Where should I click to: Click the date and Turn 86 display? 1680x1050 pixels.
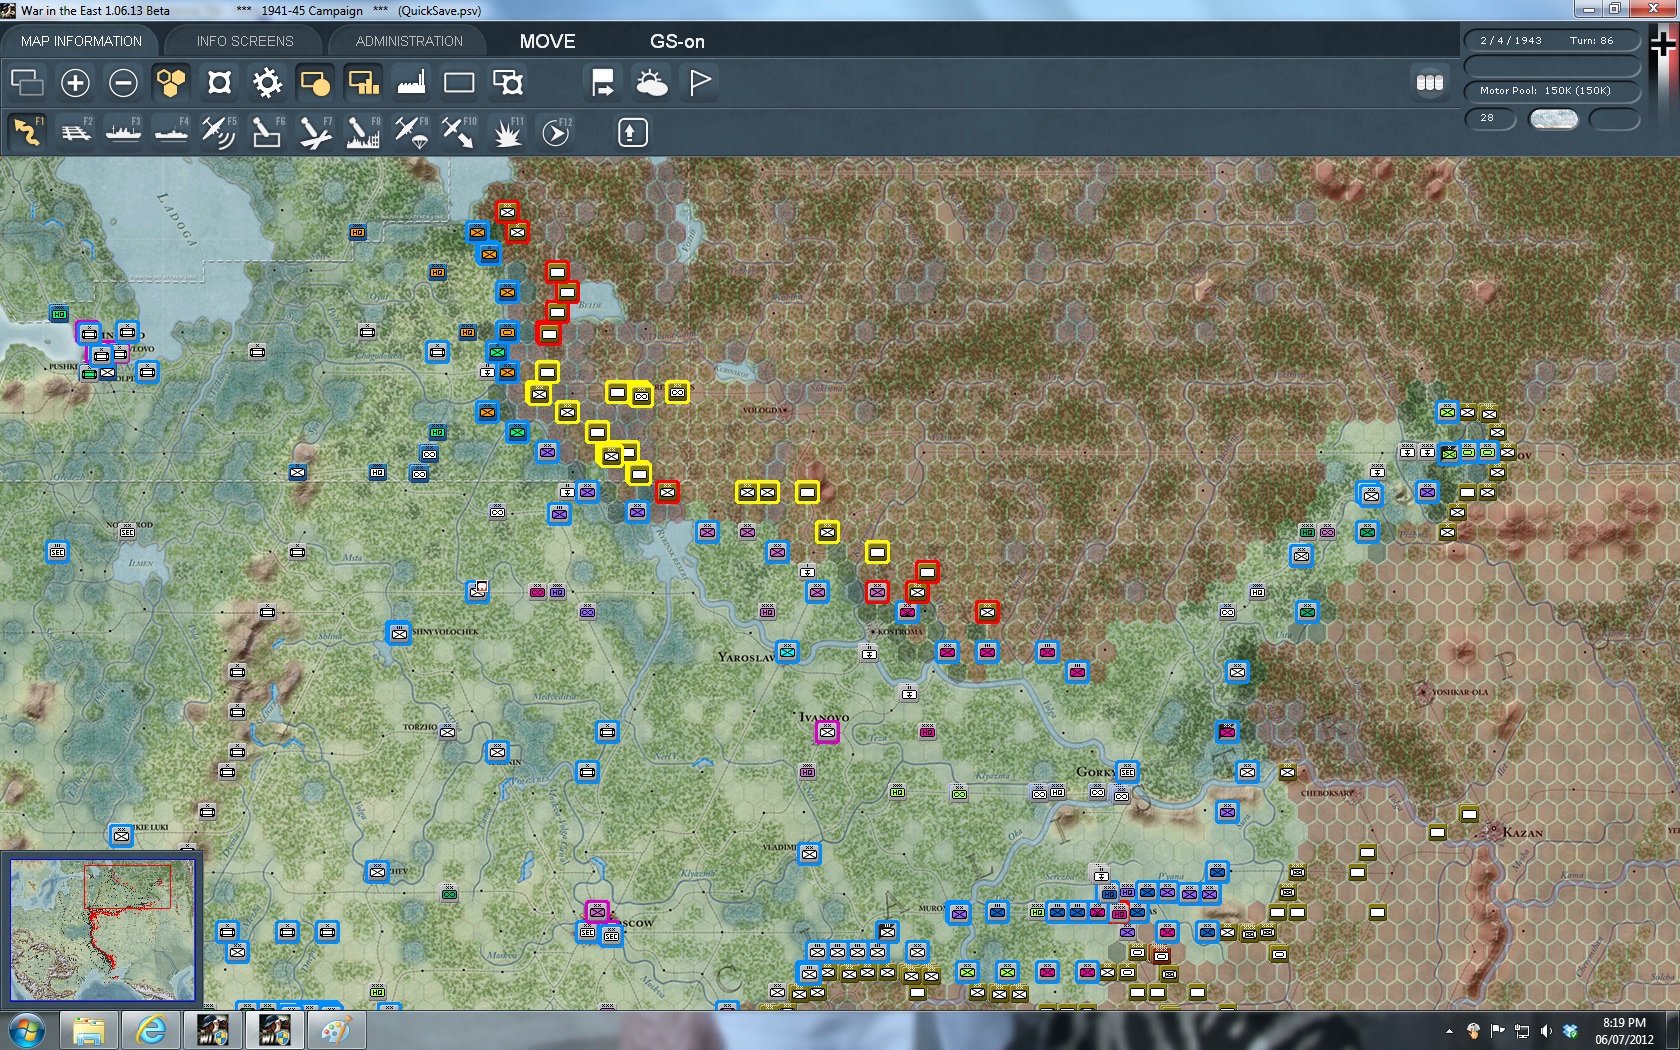[x=1552, y=40]
